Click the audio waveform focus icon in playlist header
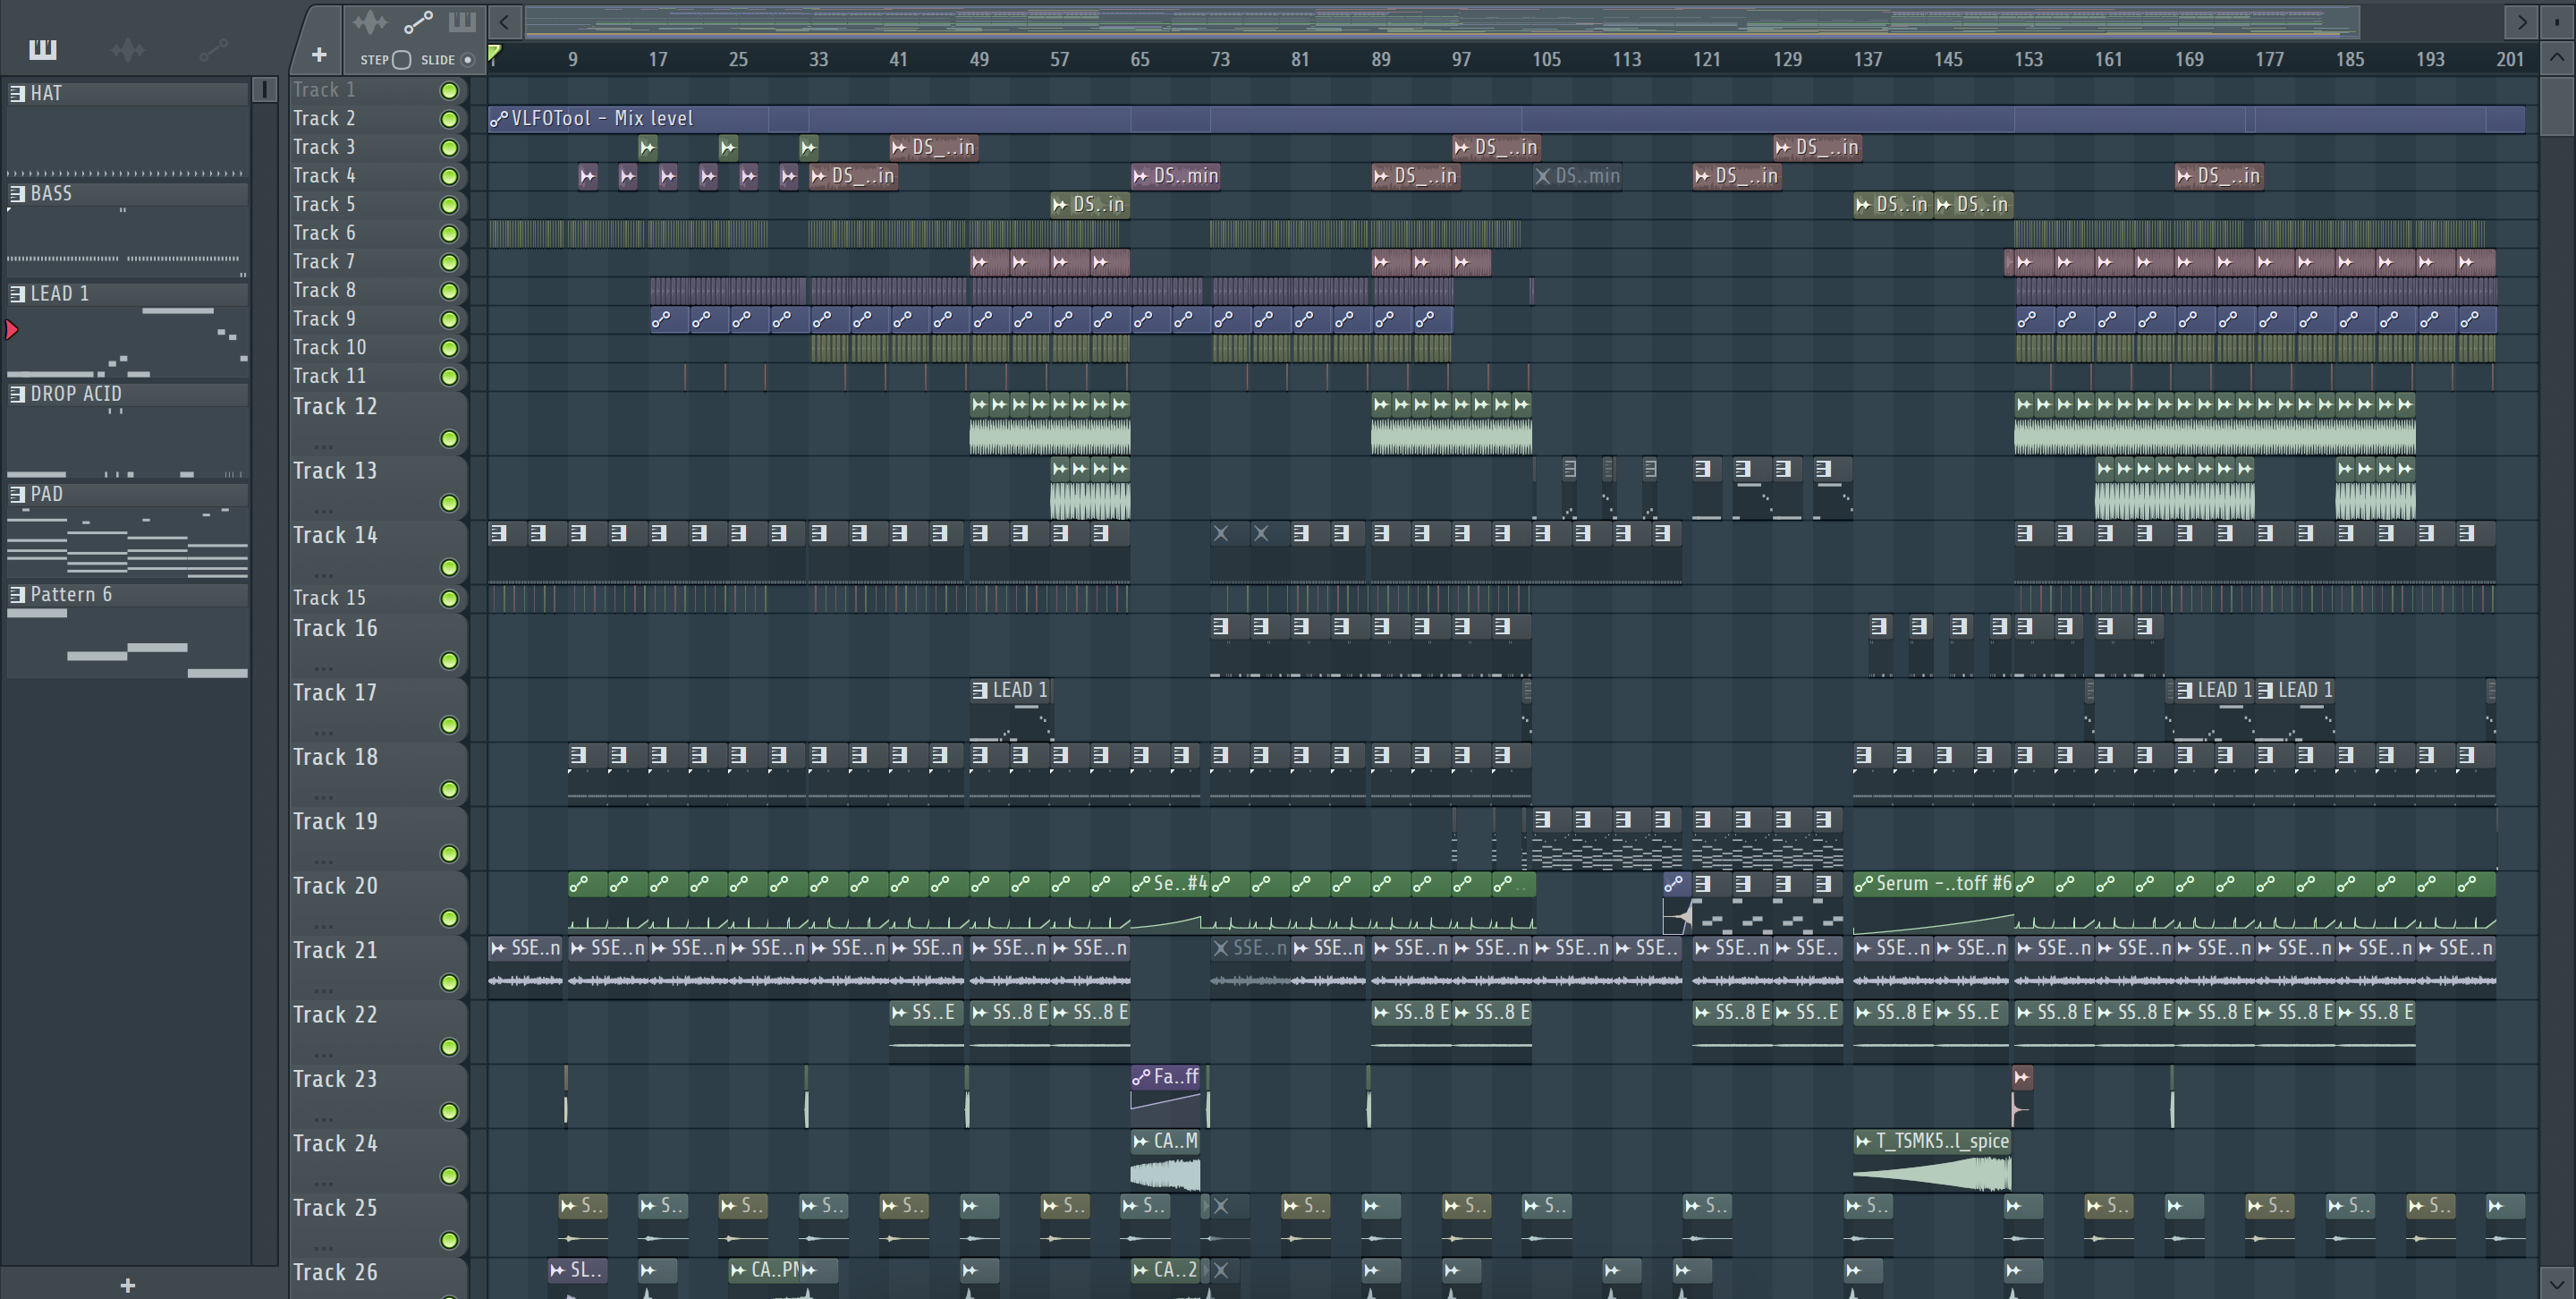Viewport: 2576px width, 1299px height. tap(370, 22)
